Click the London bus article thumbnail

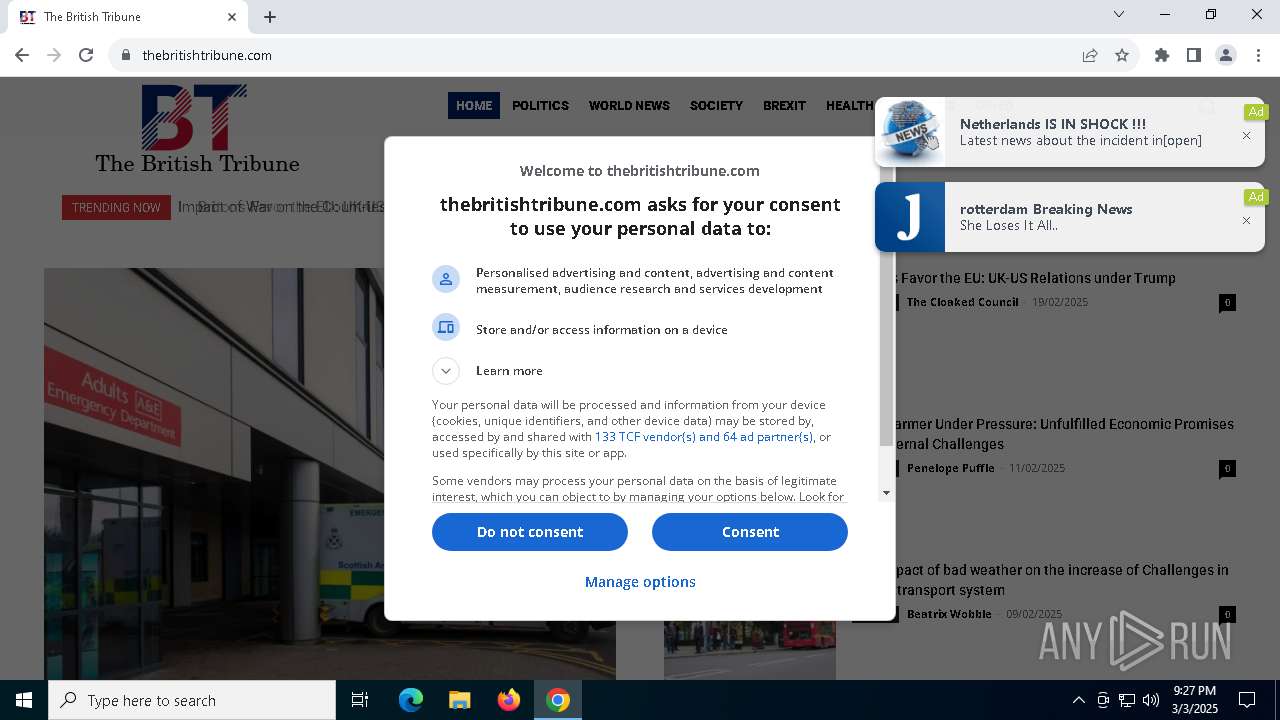click(x=750, y=650)
